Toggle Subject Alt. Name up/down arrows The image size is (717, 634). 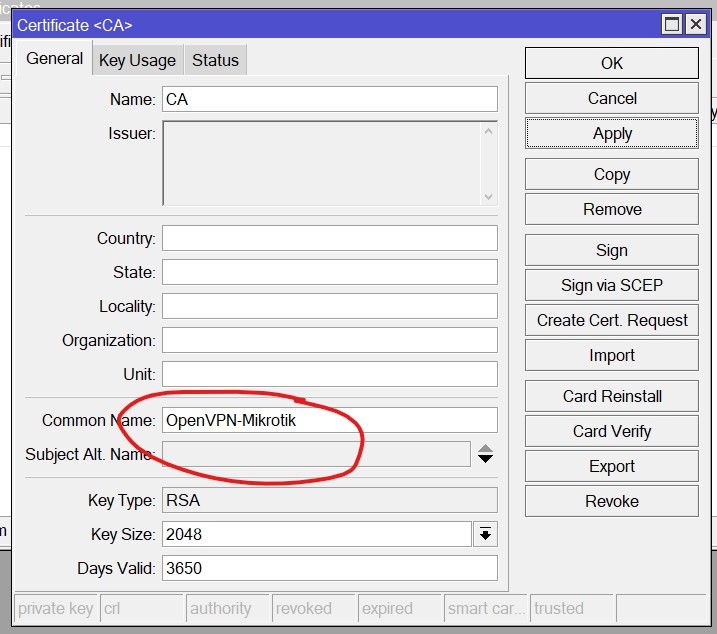tap(485, 454)
